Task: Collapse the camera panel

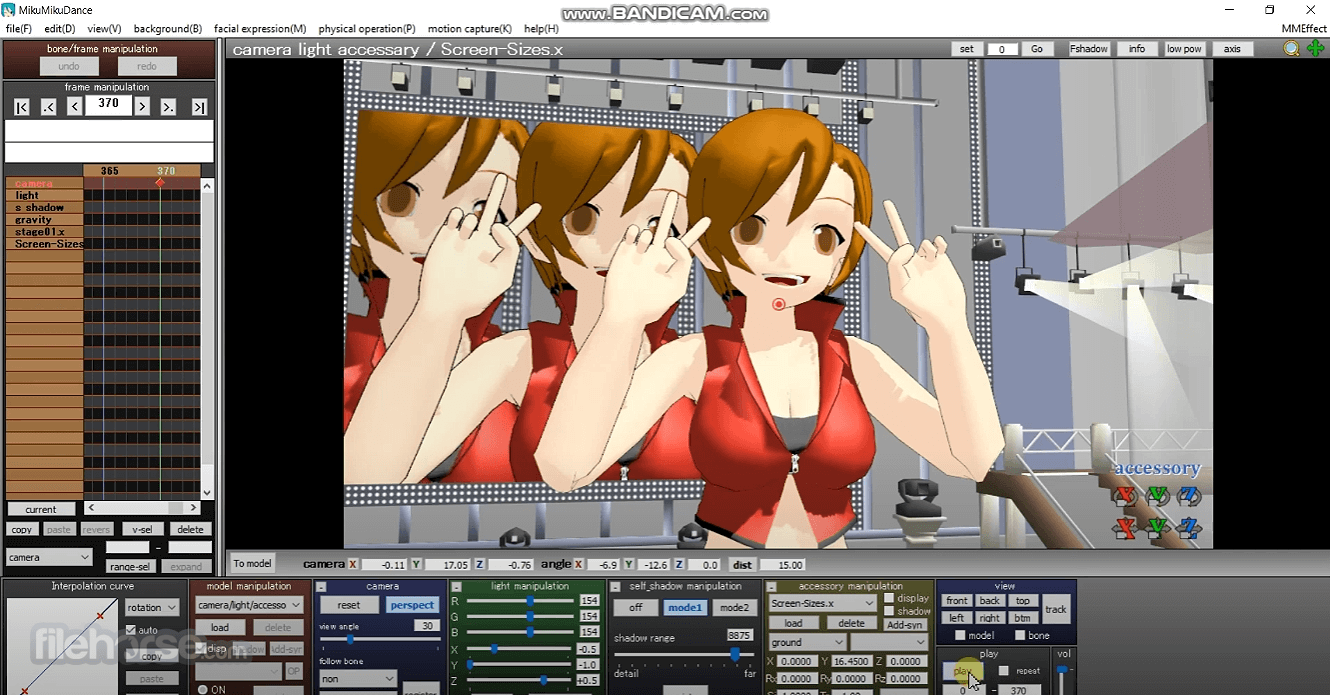Action: [x=320, y=586]
